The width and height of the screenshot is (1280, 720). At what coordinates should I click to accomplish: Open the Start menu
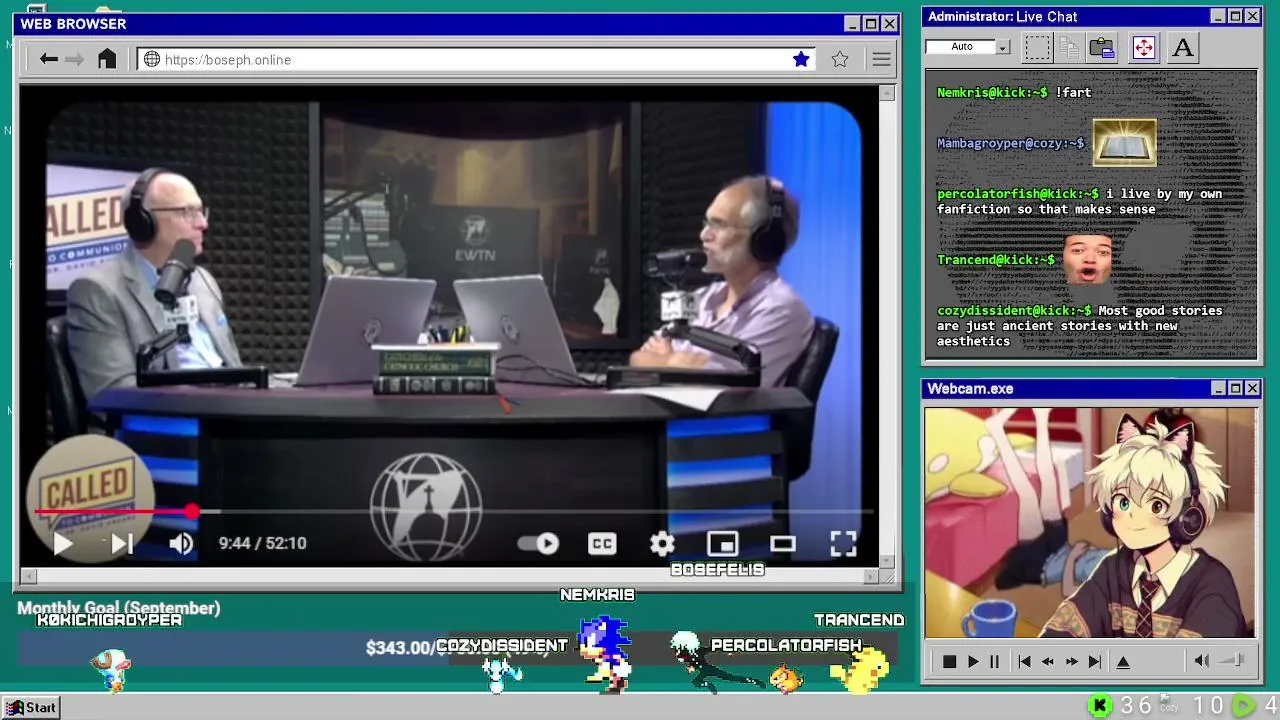pos(30,707)
